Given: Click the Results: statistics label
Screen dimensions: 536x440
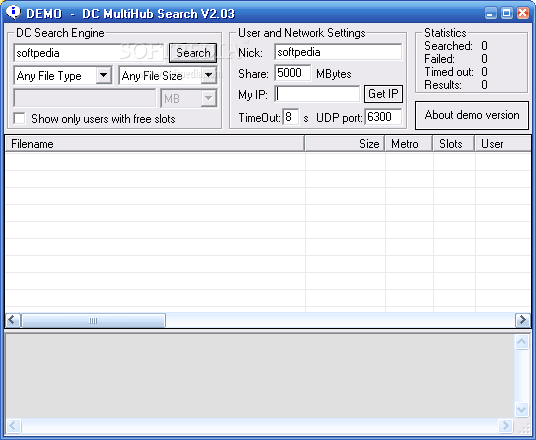Looking at the screenshot, I should tap(443, 85).
